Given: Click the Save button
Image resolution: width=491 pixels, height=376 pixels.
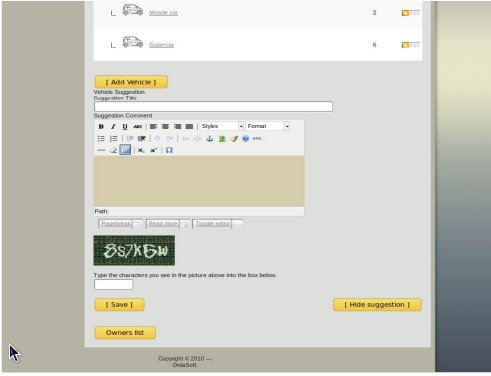Looking at the screenshot, I should click(119, 305).
